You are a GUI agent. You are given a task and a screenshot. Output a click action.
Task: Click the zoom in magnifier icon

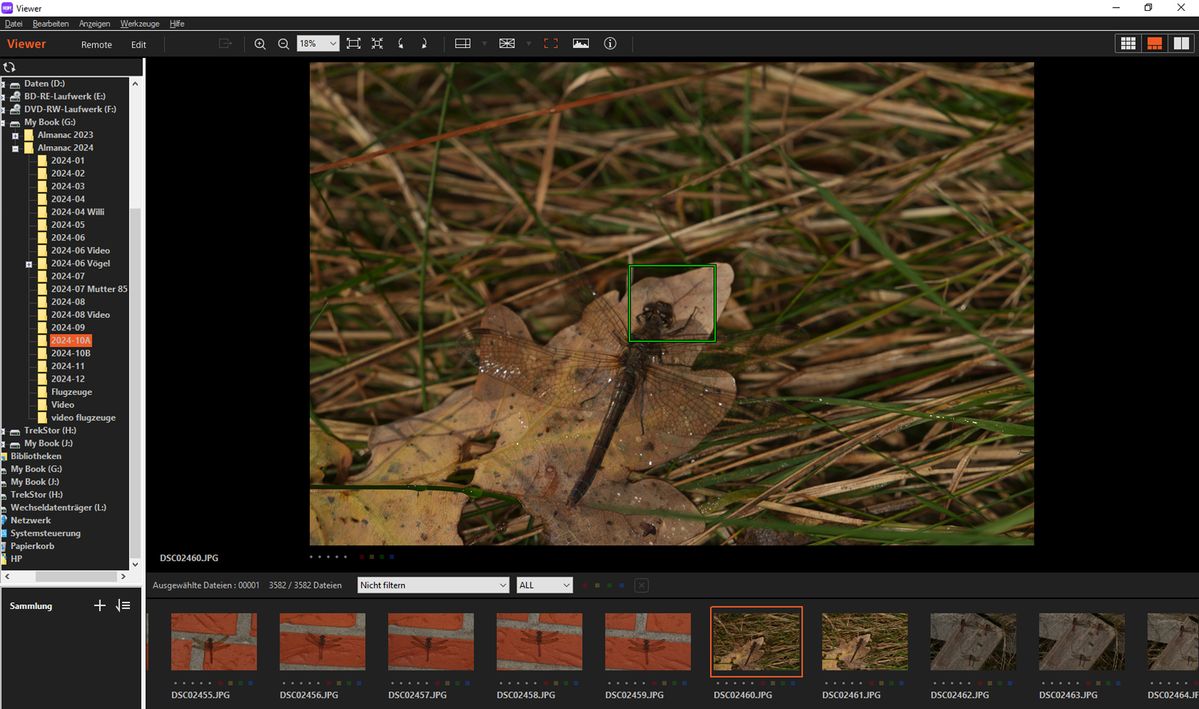point(260,44)
